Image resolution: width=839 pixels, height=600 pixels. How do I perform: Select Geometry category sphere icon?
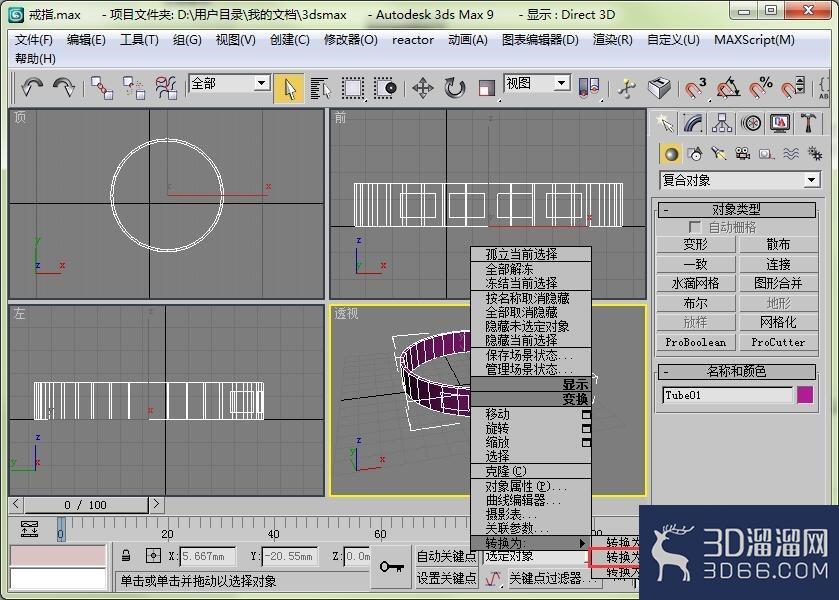point(670,154)
